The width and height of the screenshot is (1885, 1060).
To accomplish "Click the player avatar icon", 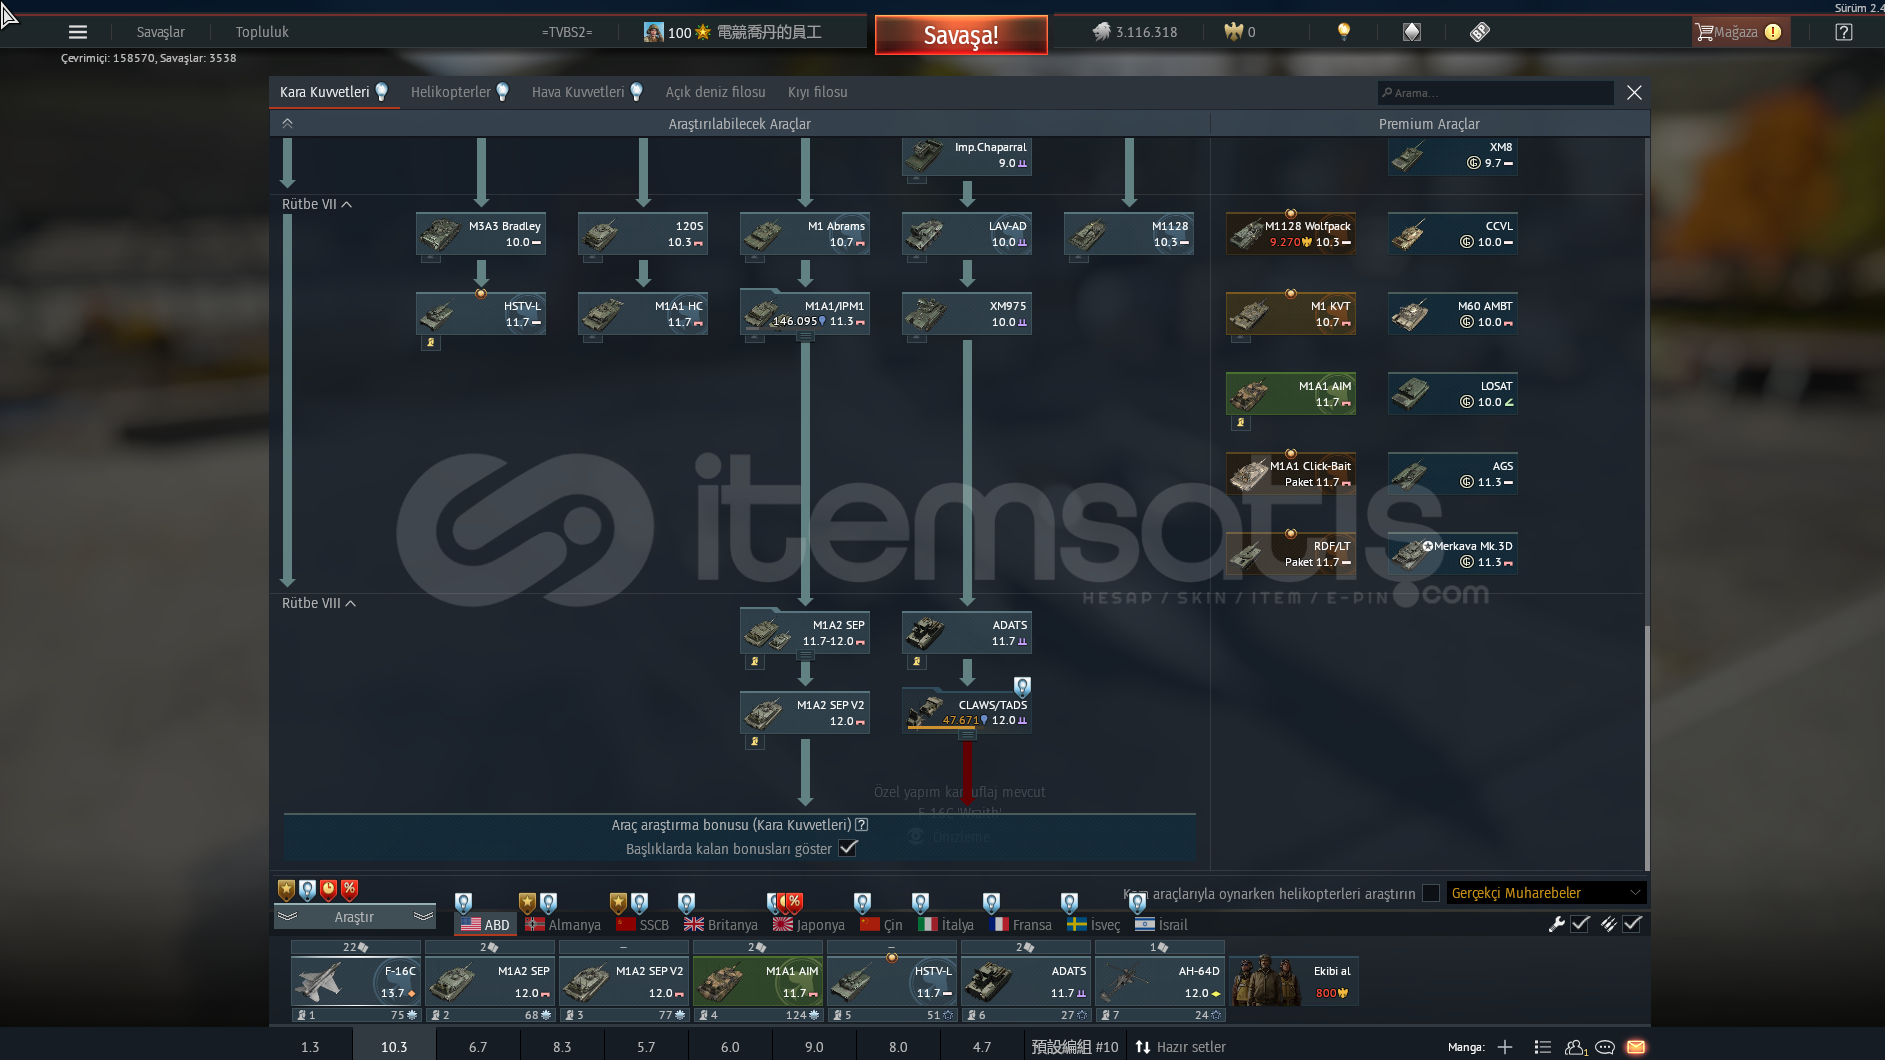I will 653,32.
